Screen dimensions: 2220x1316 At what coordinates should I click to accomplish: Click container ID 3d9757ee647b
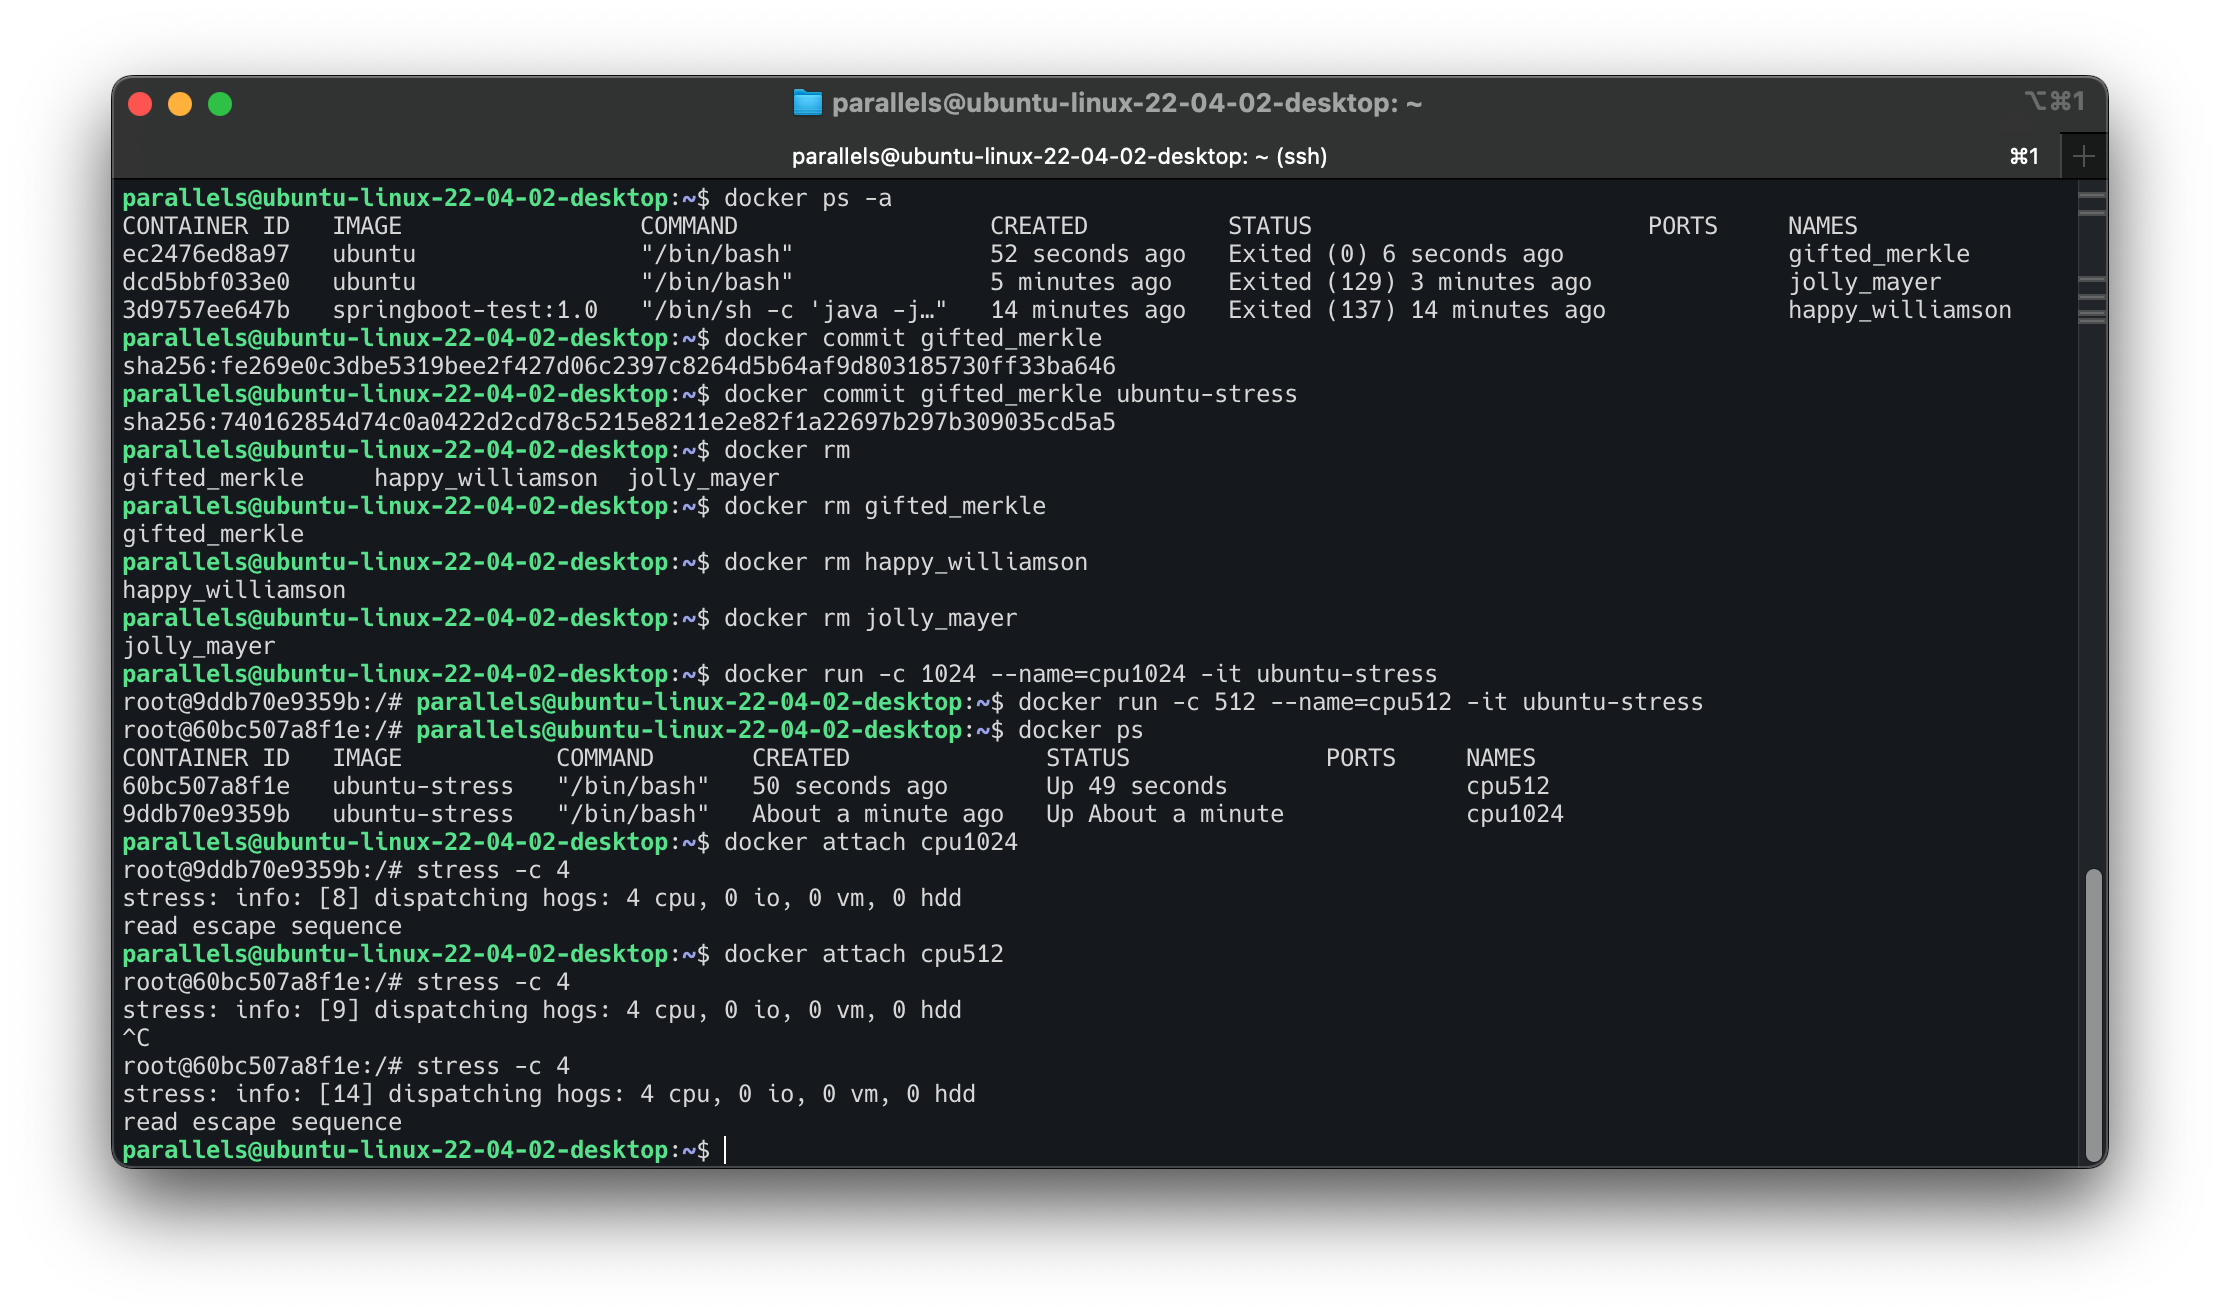206,310
